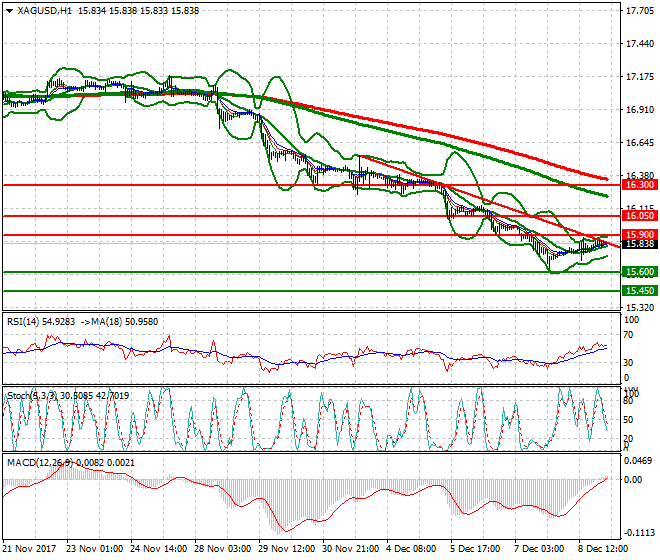Click the 7 Dec 03:00 time axis label
This screenshot has height=560, width=660.
[540, 549]
